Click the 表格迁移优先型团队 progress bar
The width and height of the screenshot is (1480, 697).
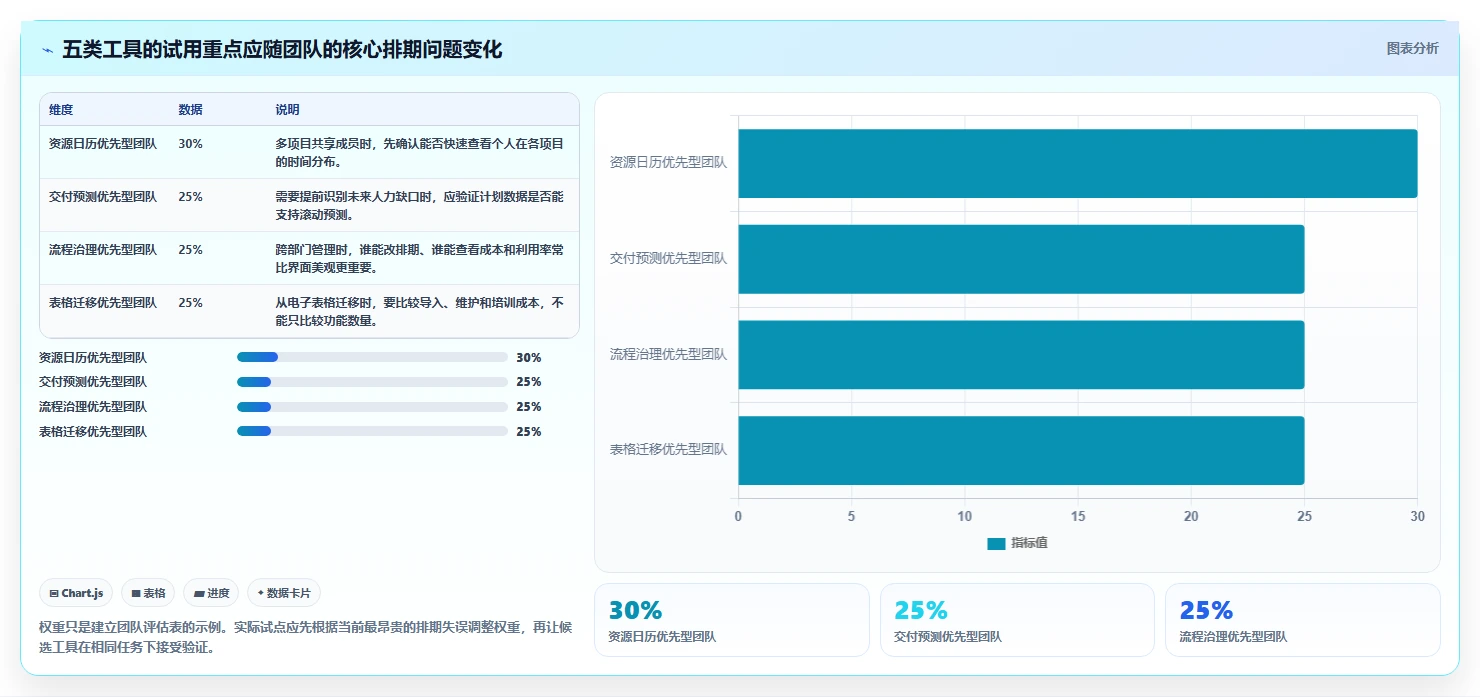click(x=372, y=432)
